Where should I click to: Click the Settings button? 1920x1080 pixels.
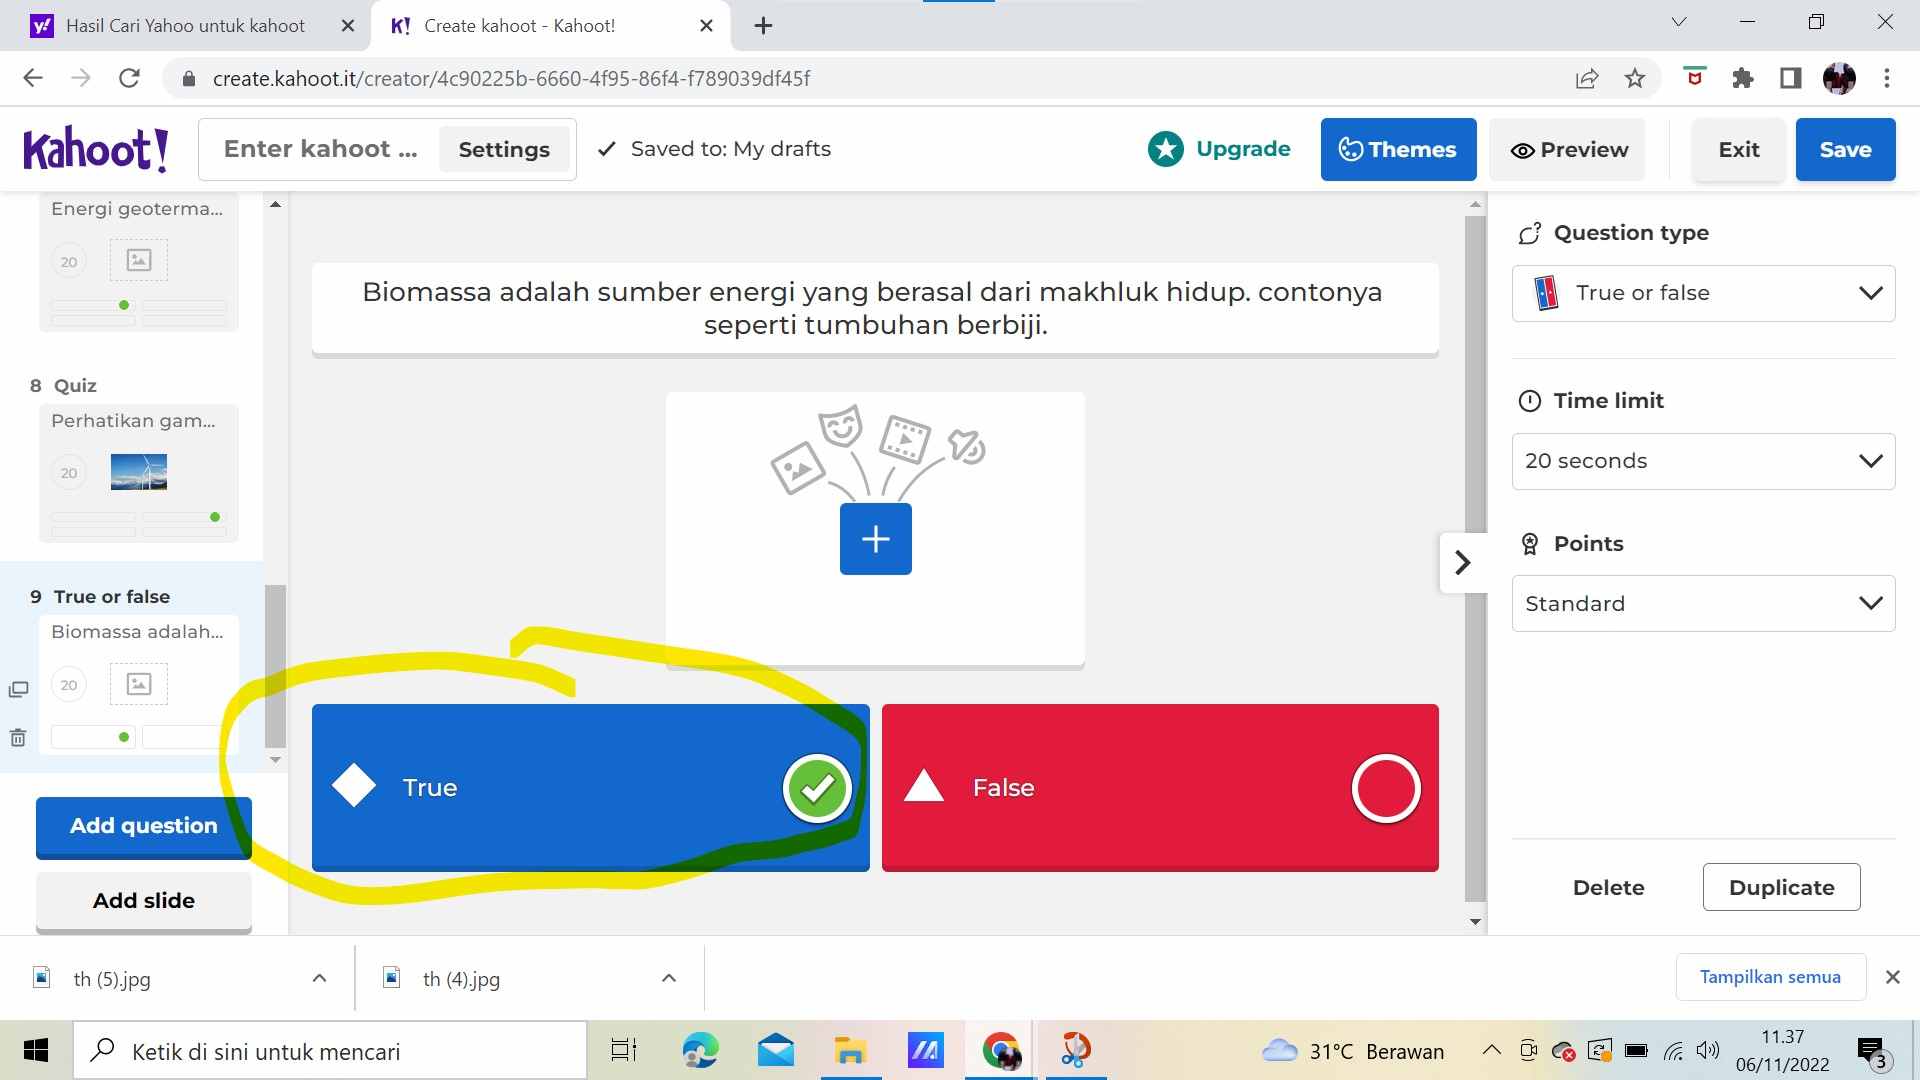coord(504,149)
